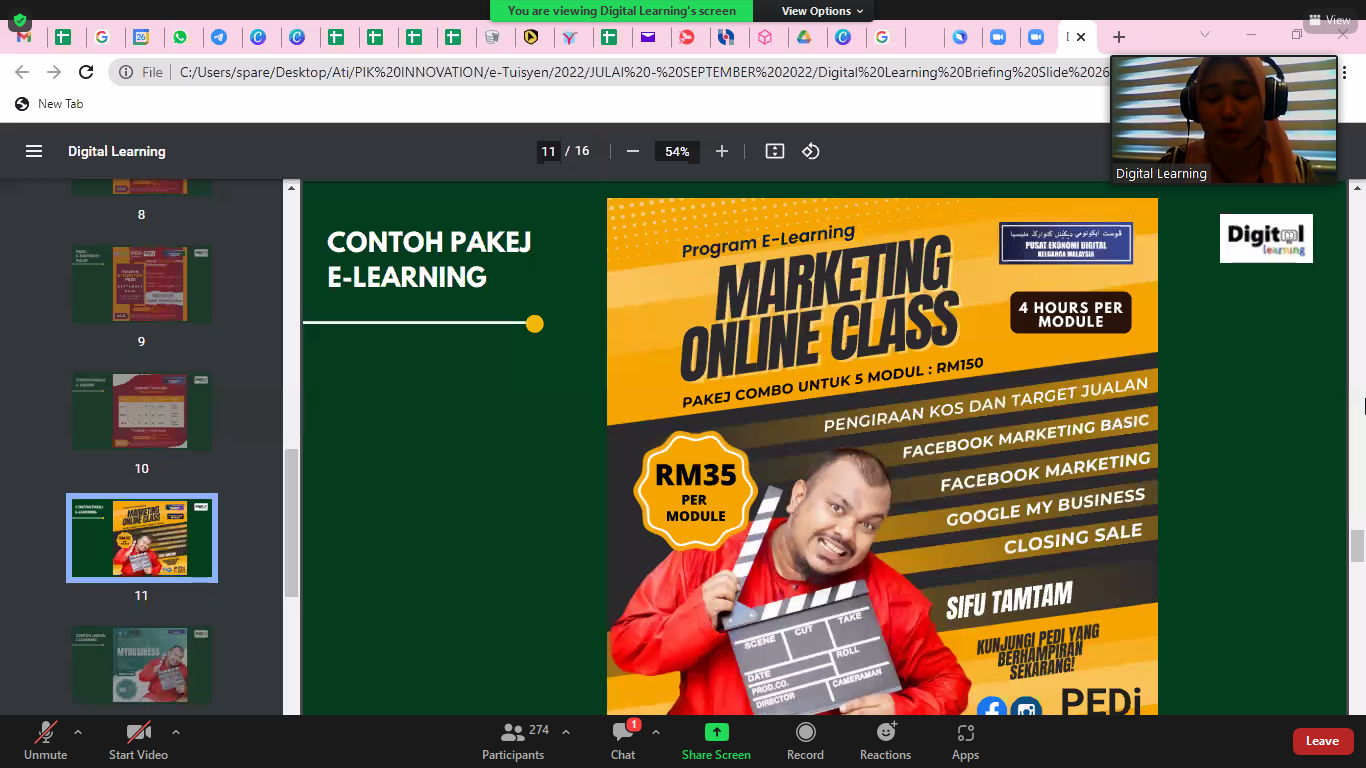Switch to the Google Drive tab
The image size is (1366, 768).
803,37
